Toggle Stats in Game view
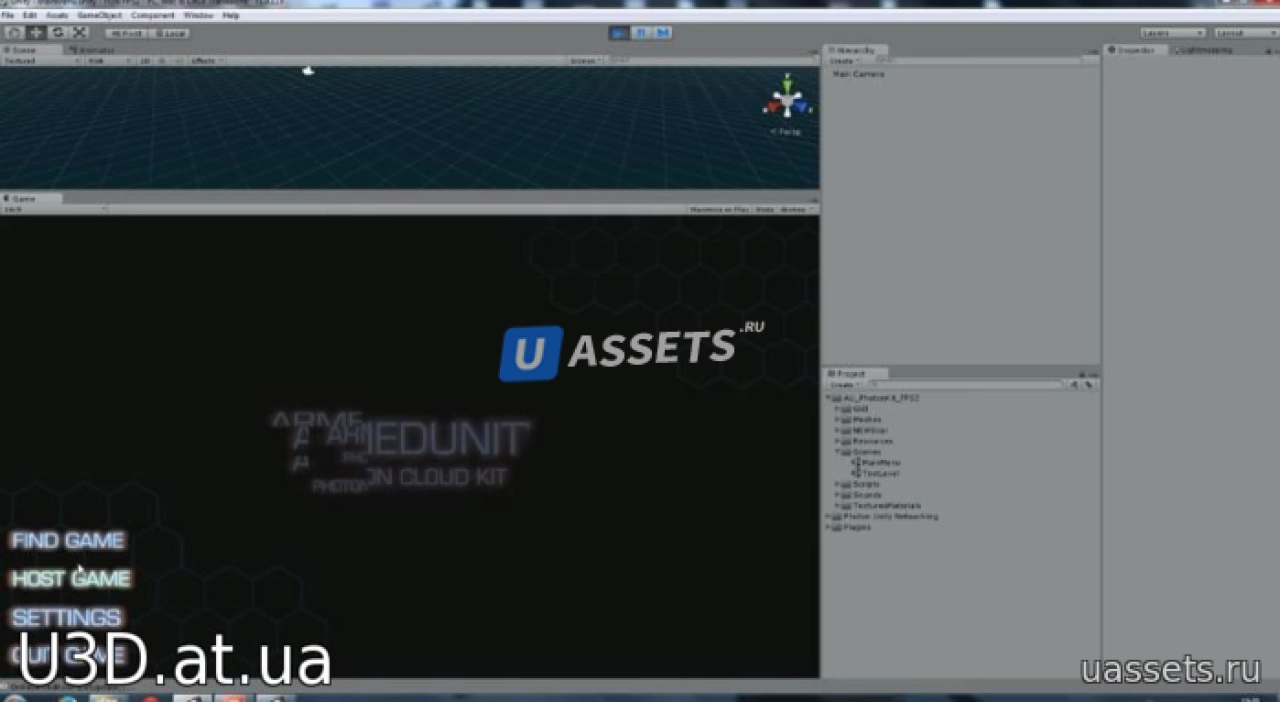 click(x=764, y=209)
